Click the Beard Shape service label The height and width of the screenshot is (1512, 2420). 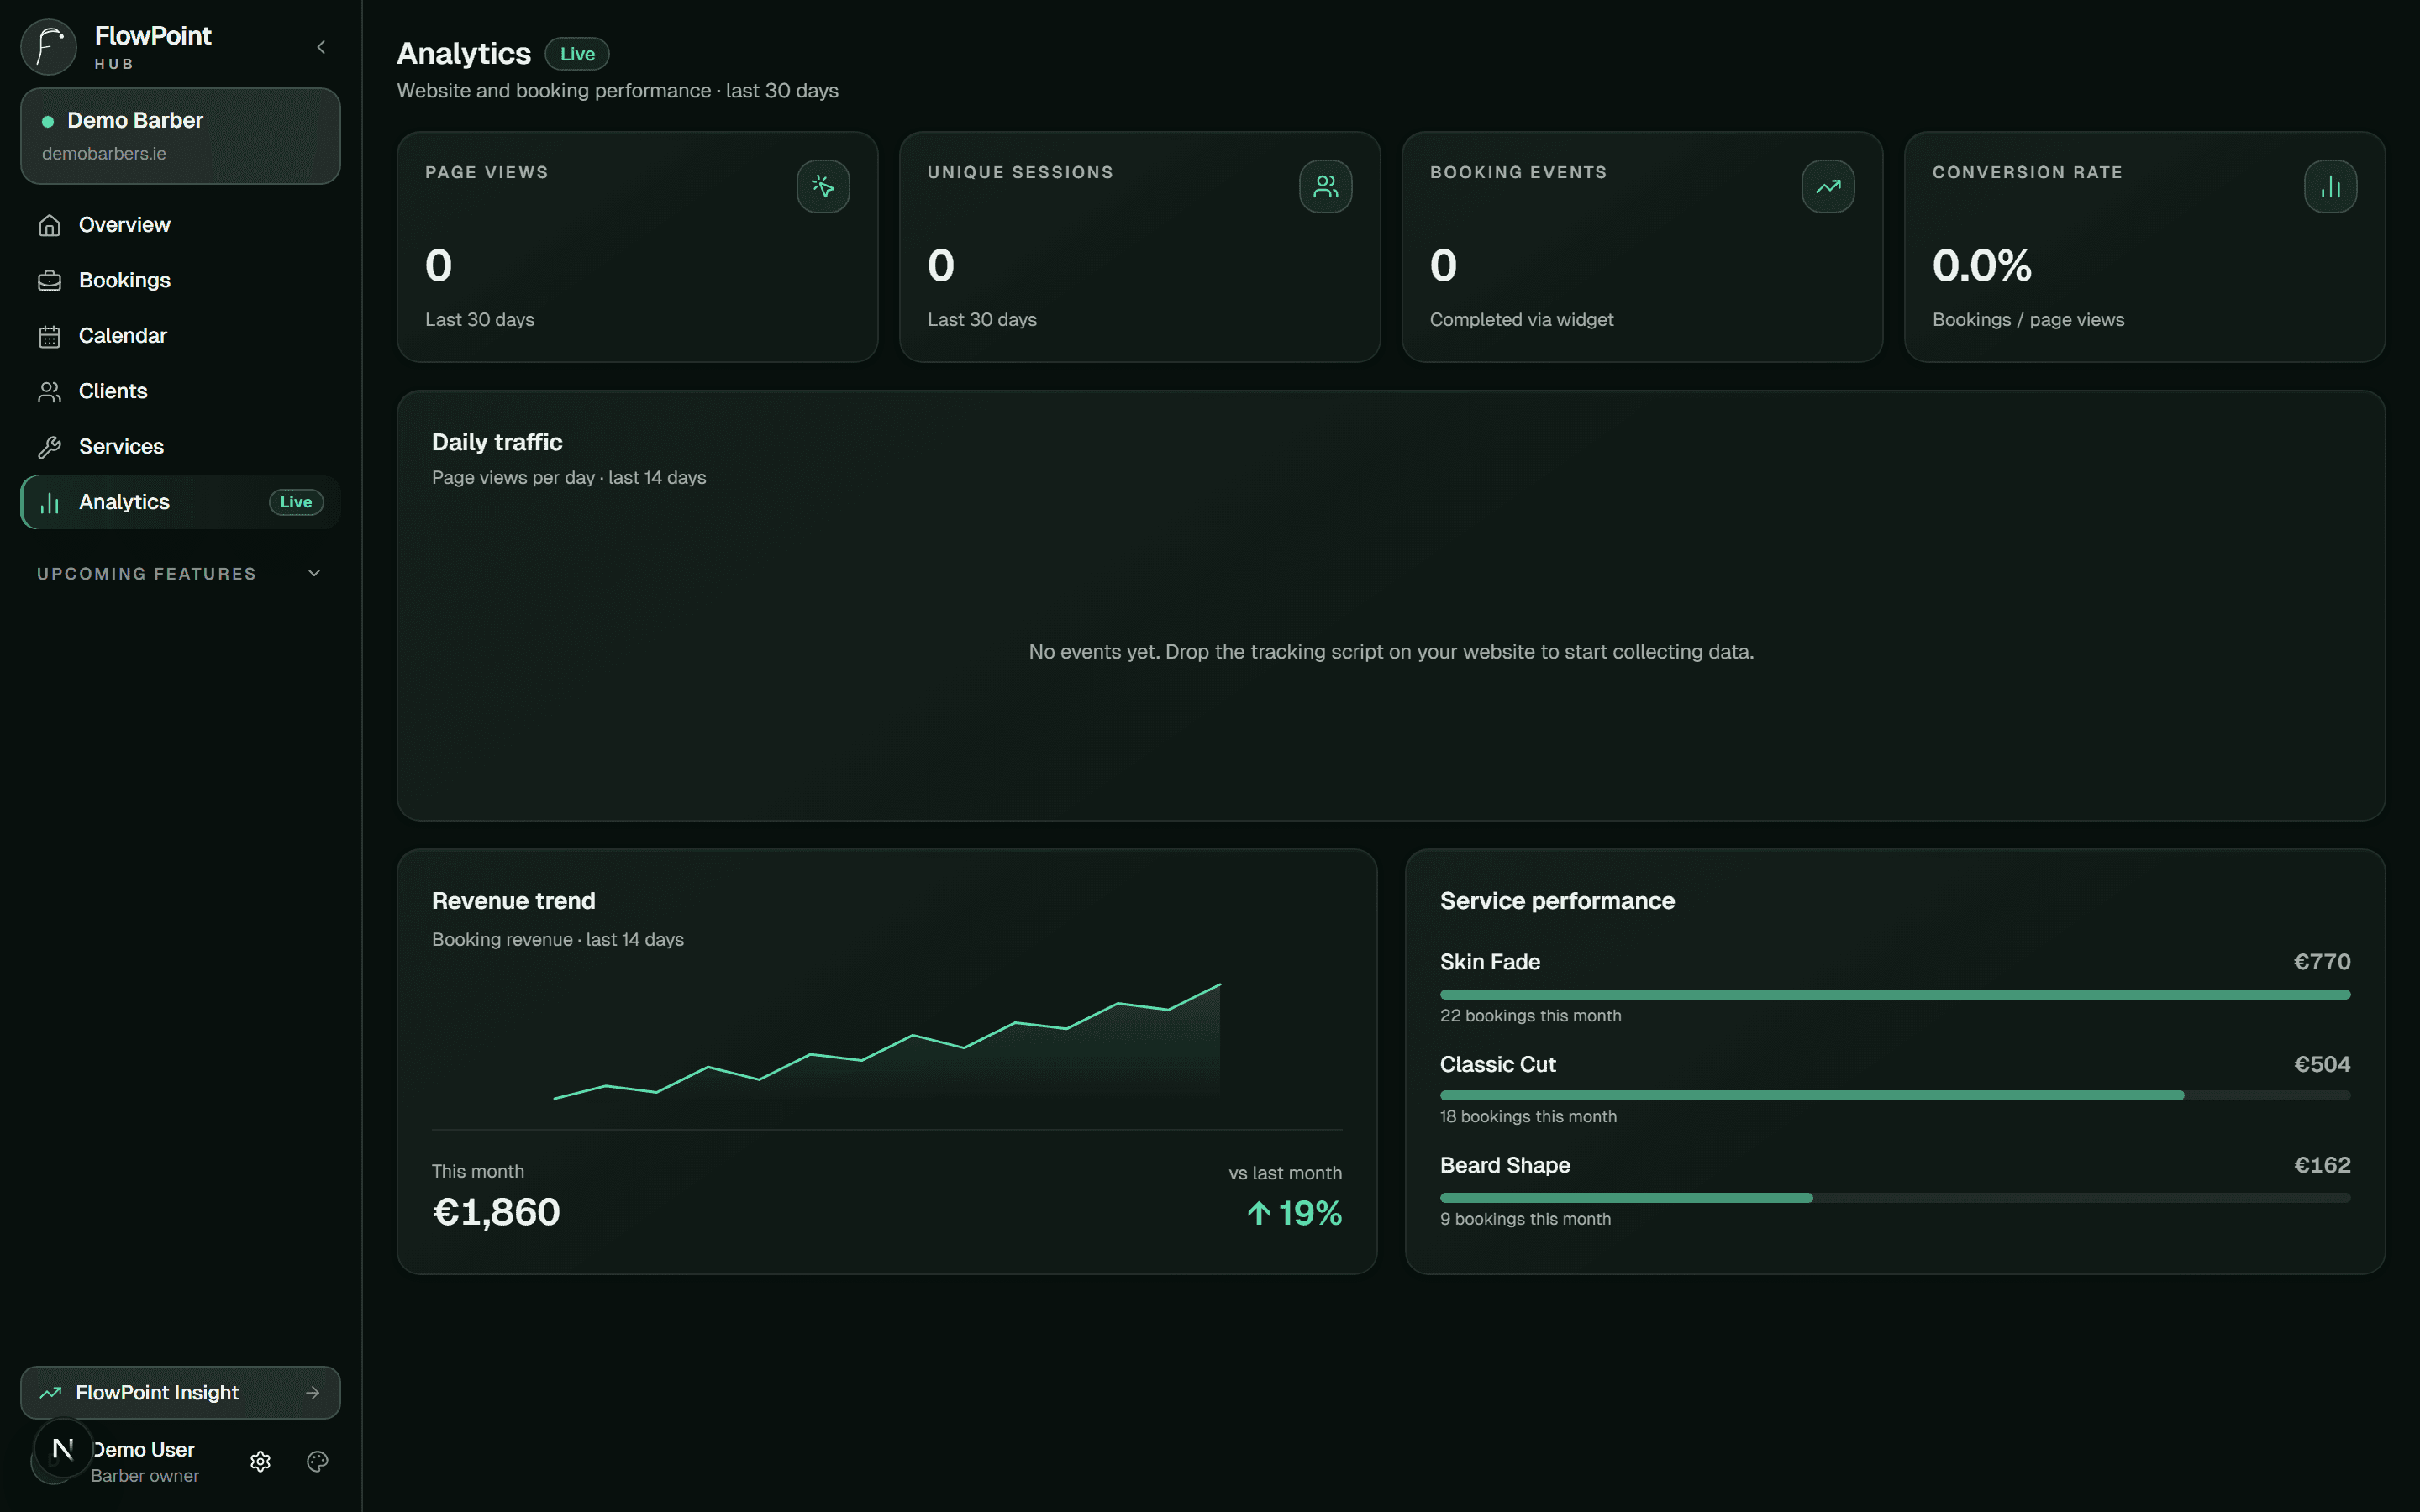coord(1505,1165)
